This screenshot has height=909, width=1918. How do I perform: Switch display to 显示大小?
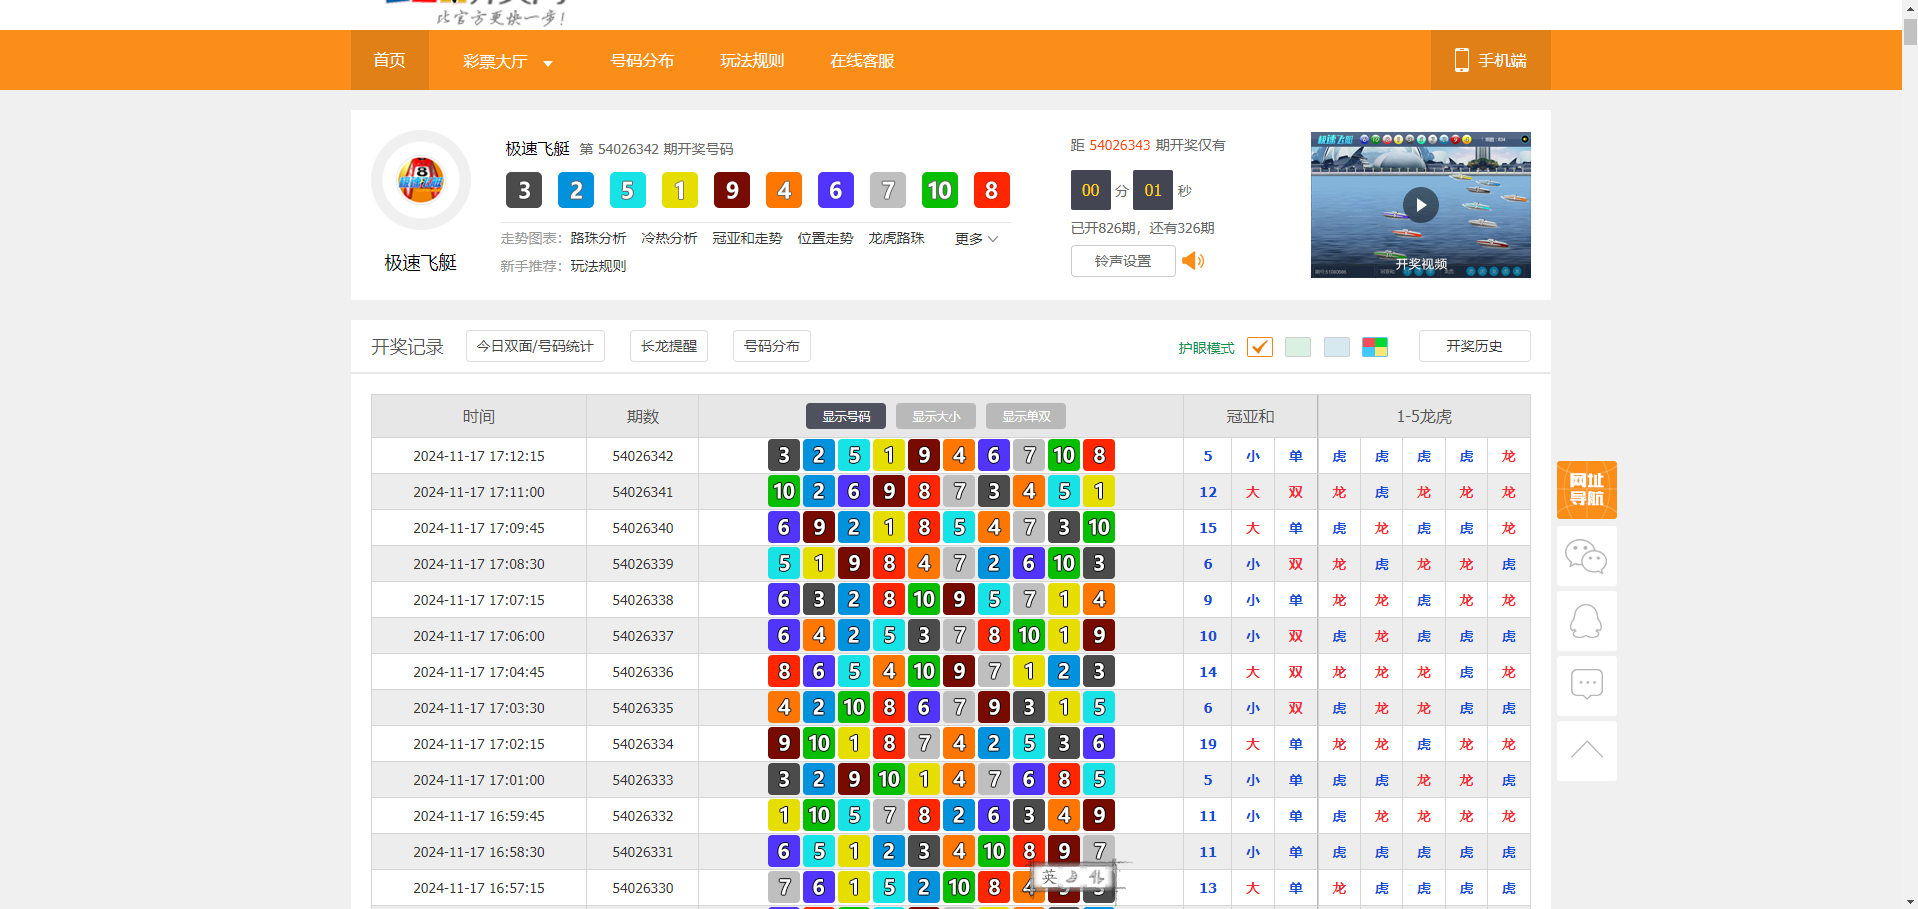pyautogui.click(x=935, y=416)
